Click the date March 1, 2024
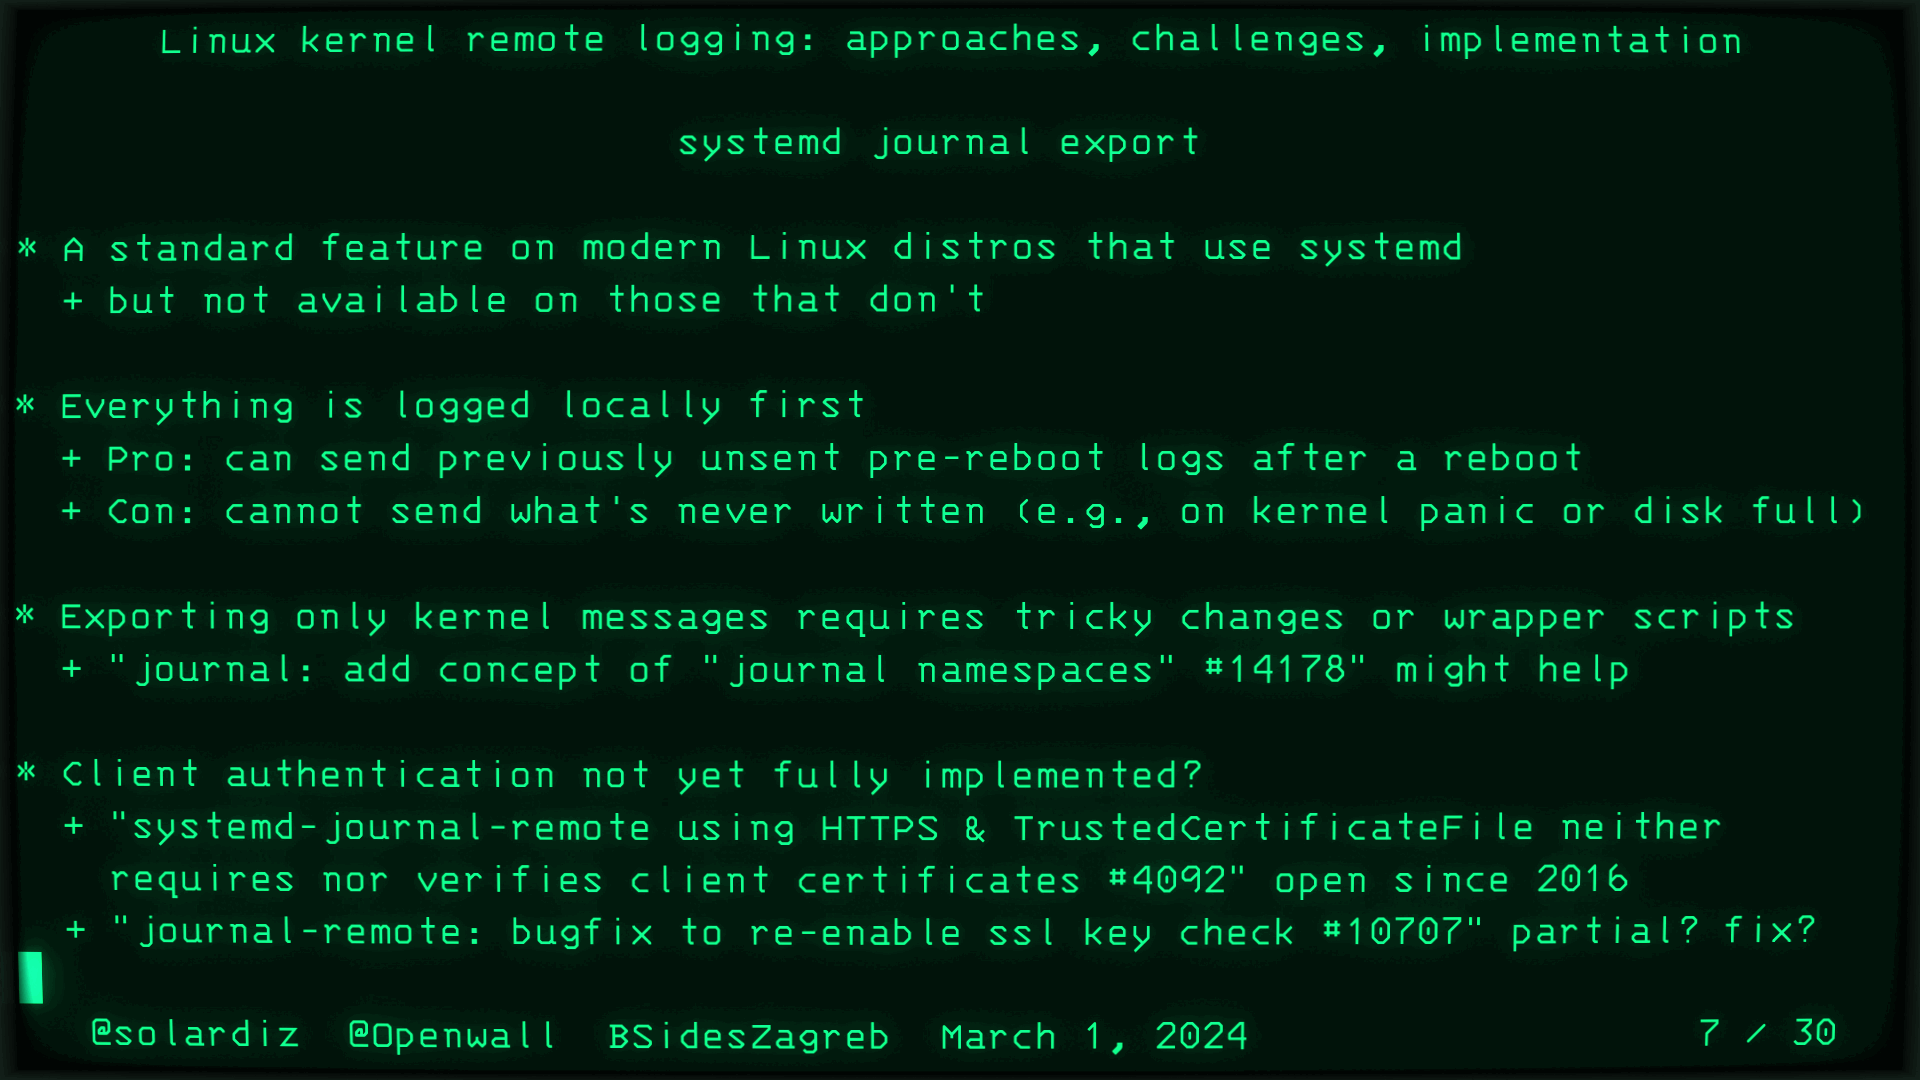Screen dimensions: 1920x1080 [1094, 1036]
